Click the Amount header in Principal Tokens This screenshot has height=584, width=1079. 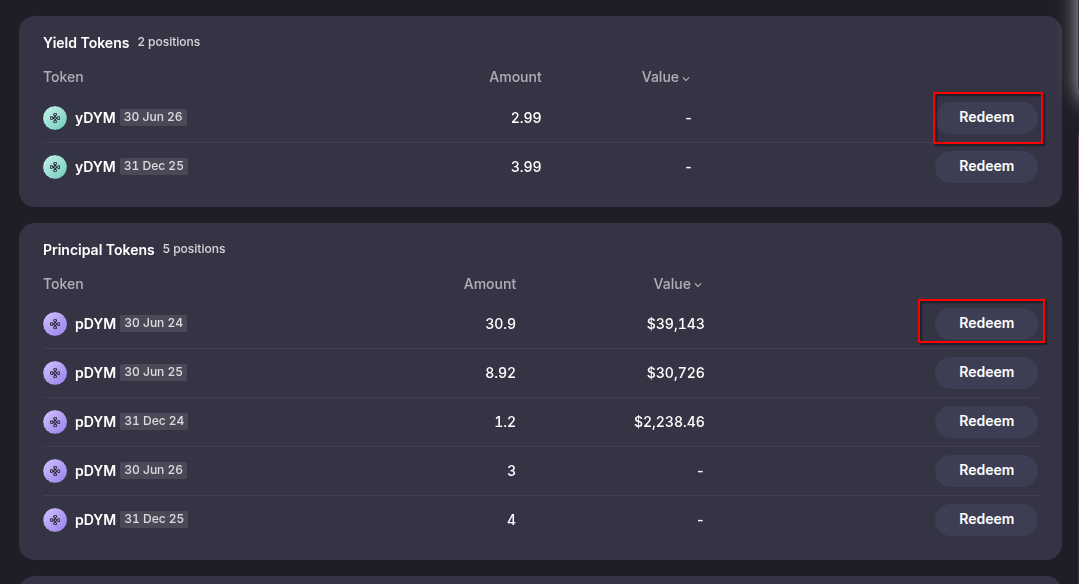[490, 284]
